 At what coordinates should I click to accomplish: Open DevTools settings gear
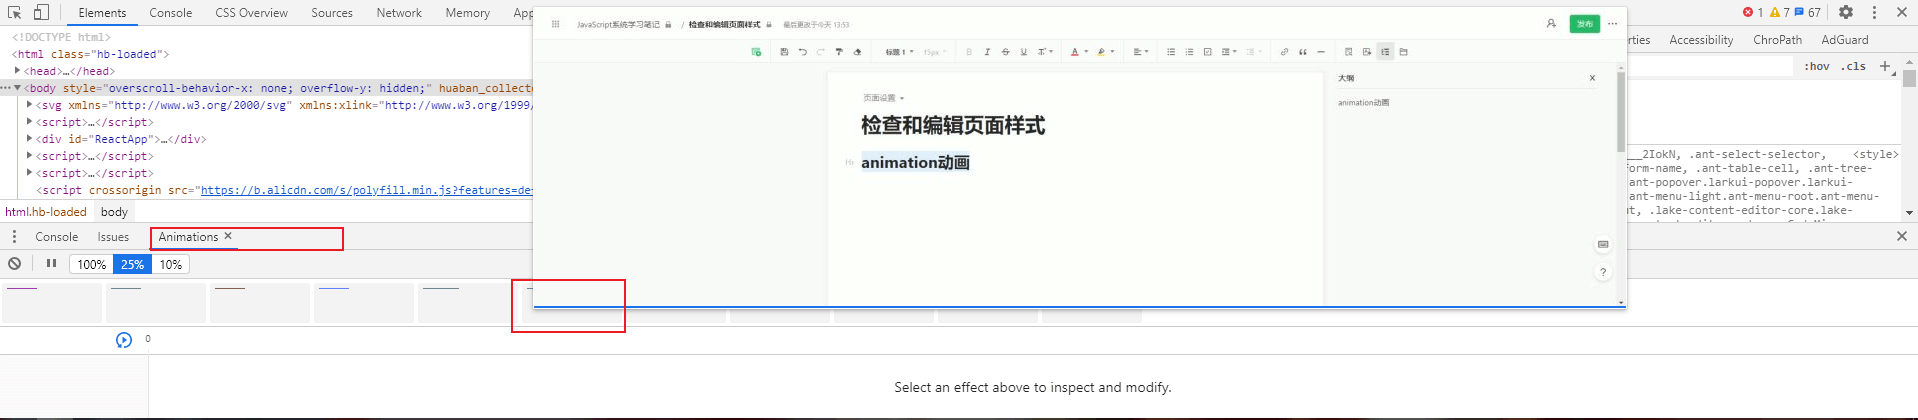coord(1846,12)
